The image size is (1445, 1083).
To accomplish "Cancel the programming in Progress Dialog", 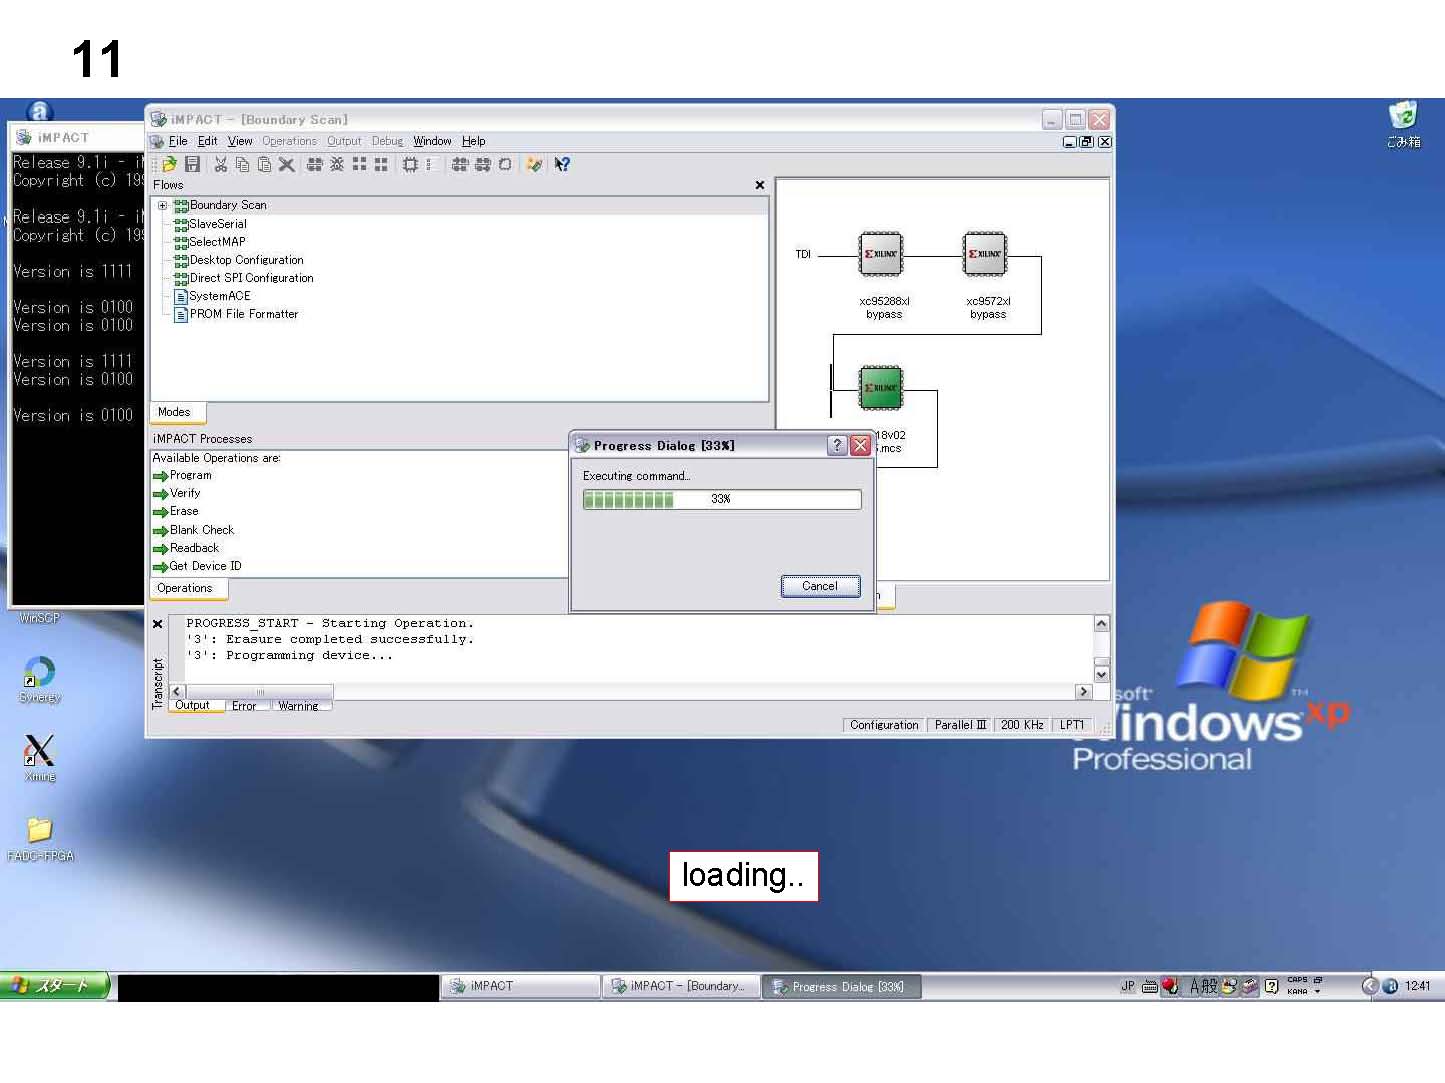I will coord(820,586).
